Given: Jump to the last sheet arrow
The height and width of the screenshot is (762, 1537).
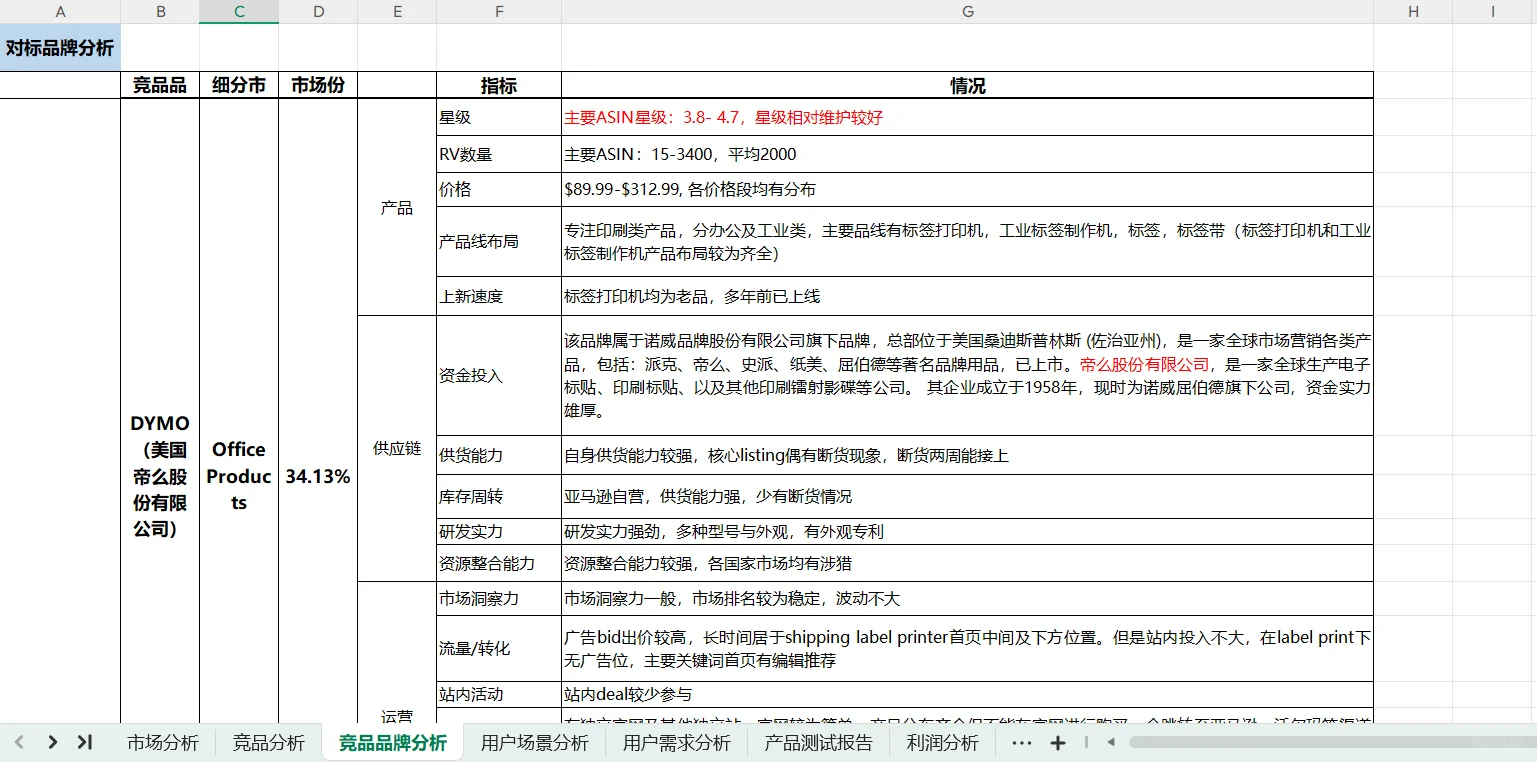Looking at the screenshot, I should point(85,743).
